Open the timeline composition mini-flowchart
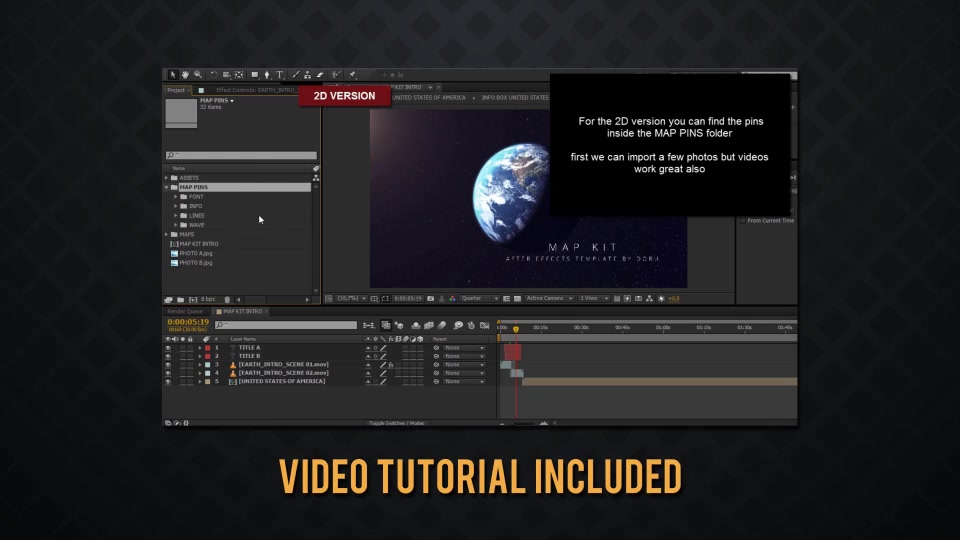960x540 pixels. (x=369, y=326)
